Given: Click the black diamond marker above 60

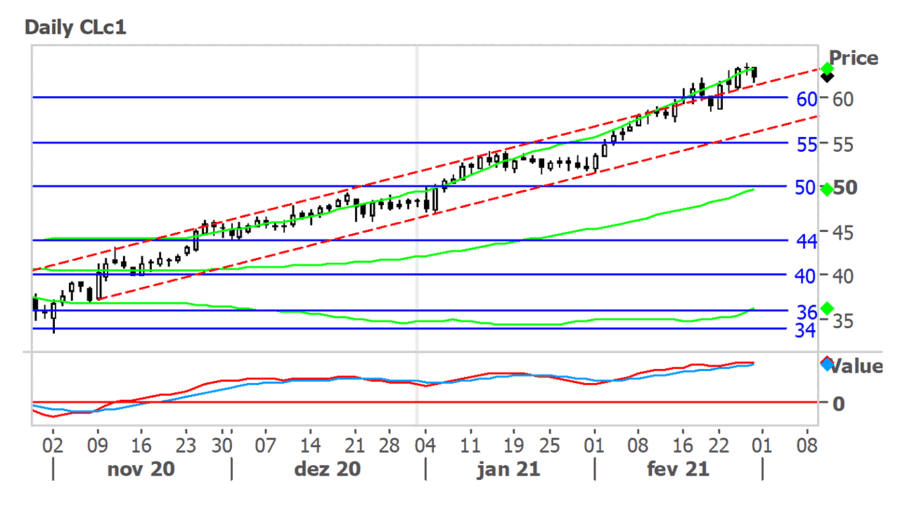Looking at the screenshot, I should (x=827, y=77).
